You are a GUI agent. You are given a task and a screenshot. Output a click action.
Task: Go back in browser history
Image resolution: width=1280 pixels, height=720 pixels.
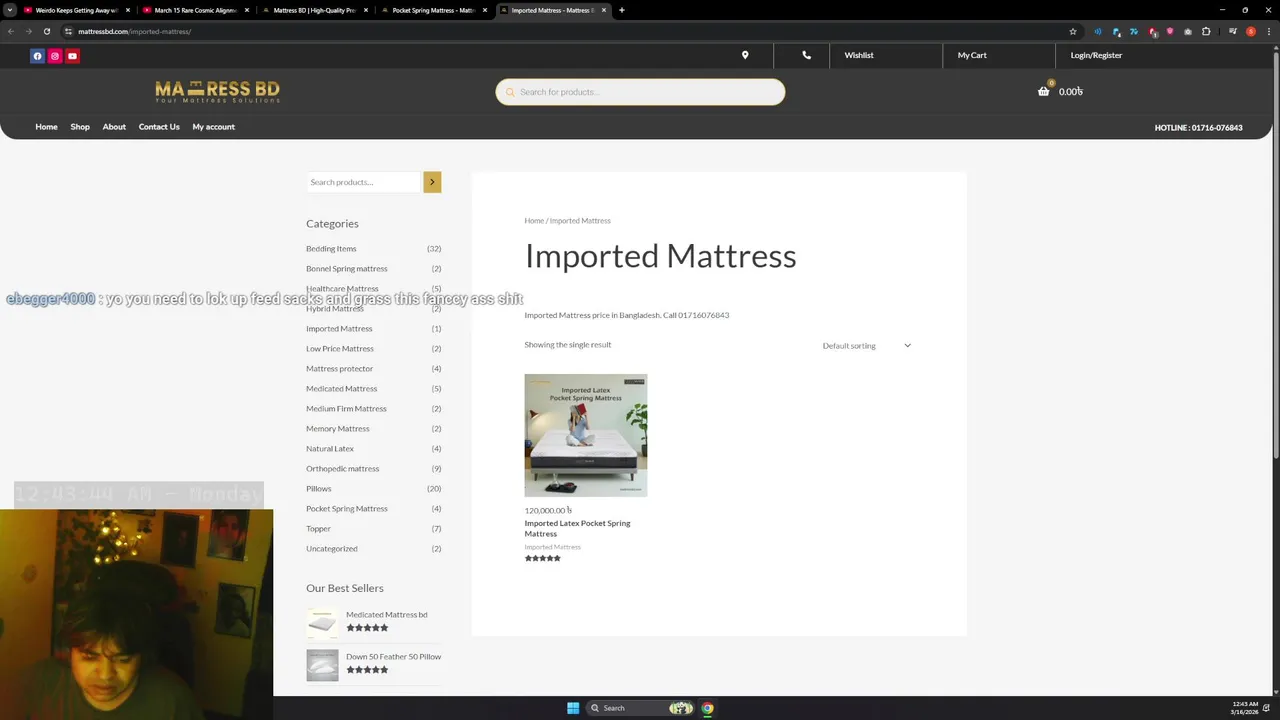coord(11,31)
